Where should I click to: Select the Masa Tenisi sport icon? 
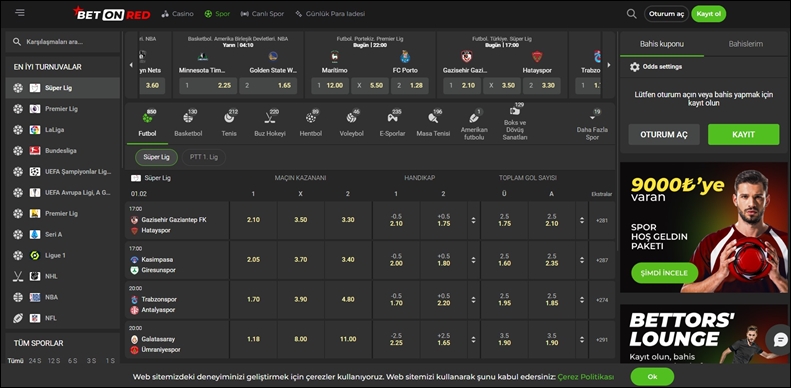point(433,118)
